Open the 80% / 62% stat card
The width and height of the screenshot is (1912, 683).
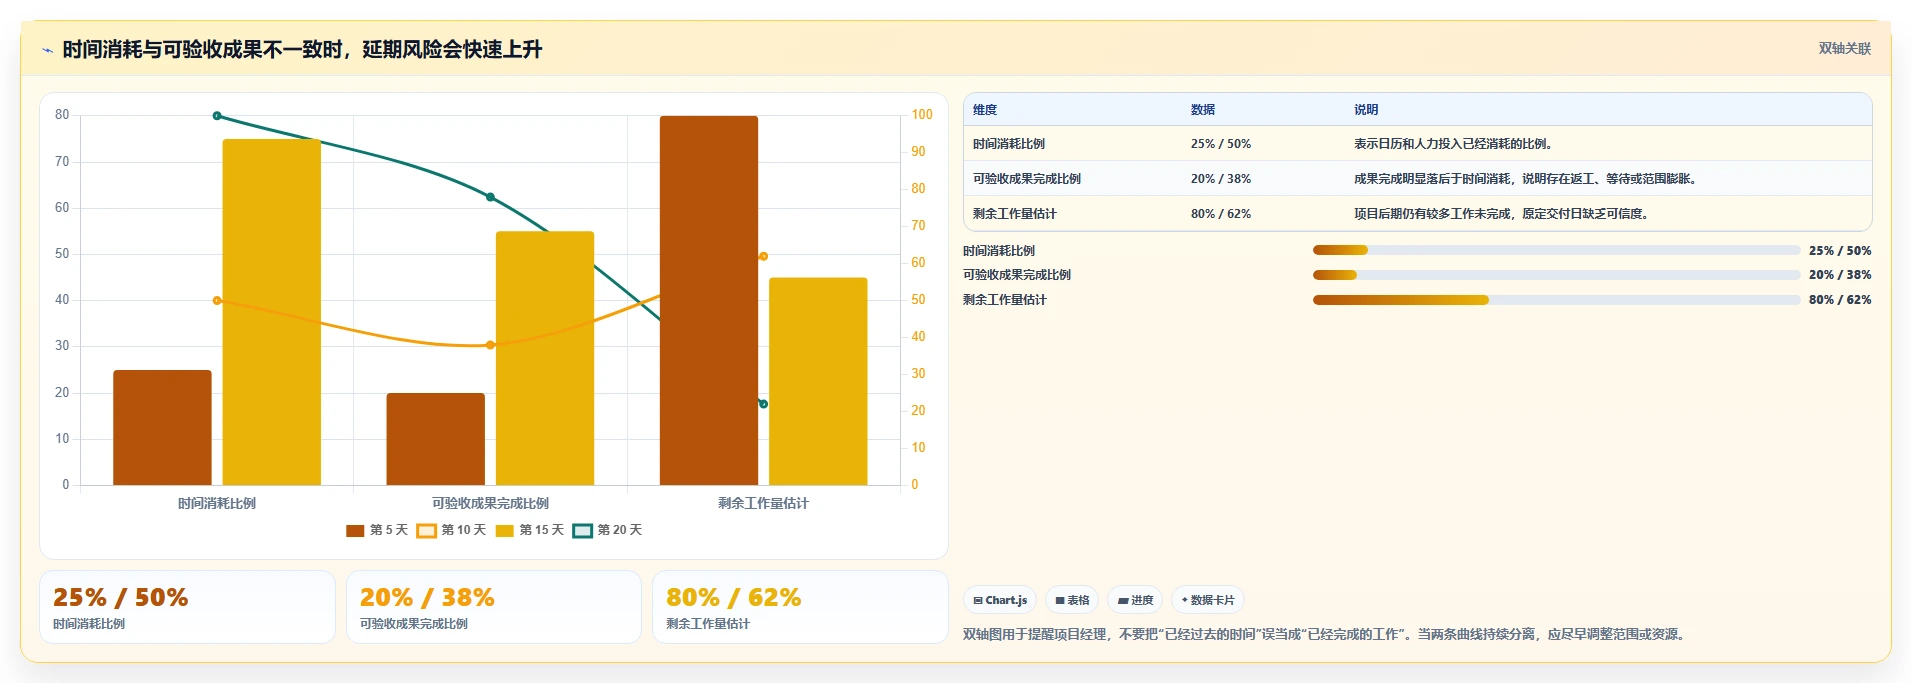pyautogui.click(x=800, y=607)
